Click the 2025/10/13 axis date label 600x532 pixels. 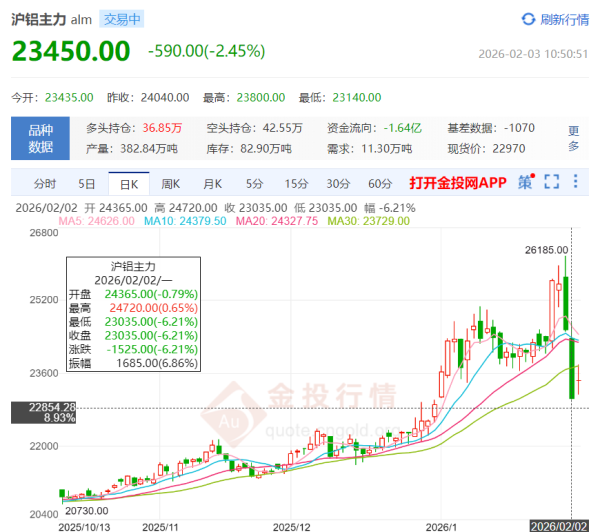[x=84, y=527]
